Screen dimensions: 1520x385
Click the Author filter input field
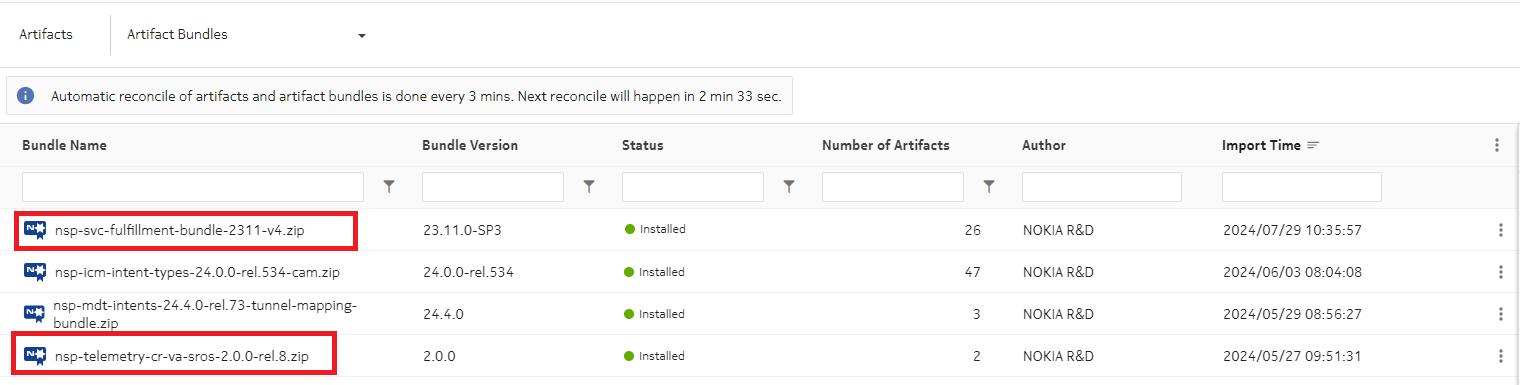(1102, 187)
